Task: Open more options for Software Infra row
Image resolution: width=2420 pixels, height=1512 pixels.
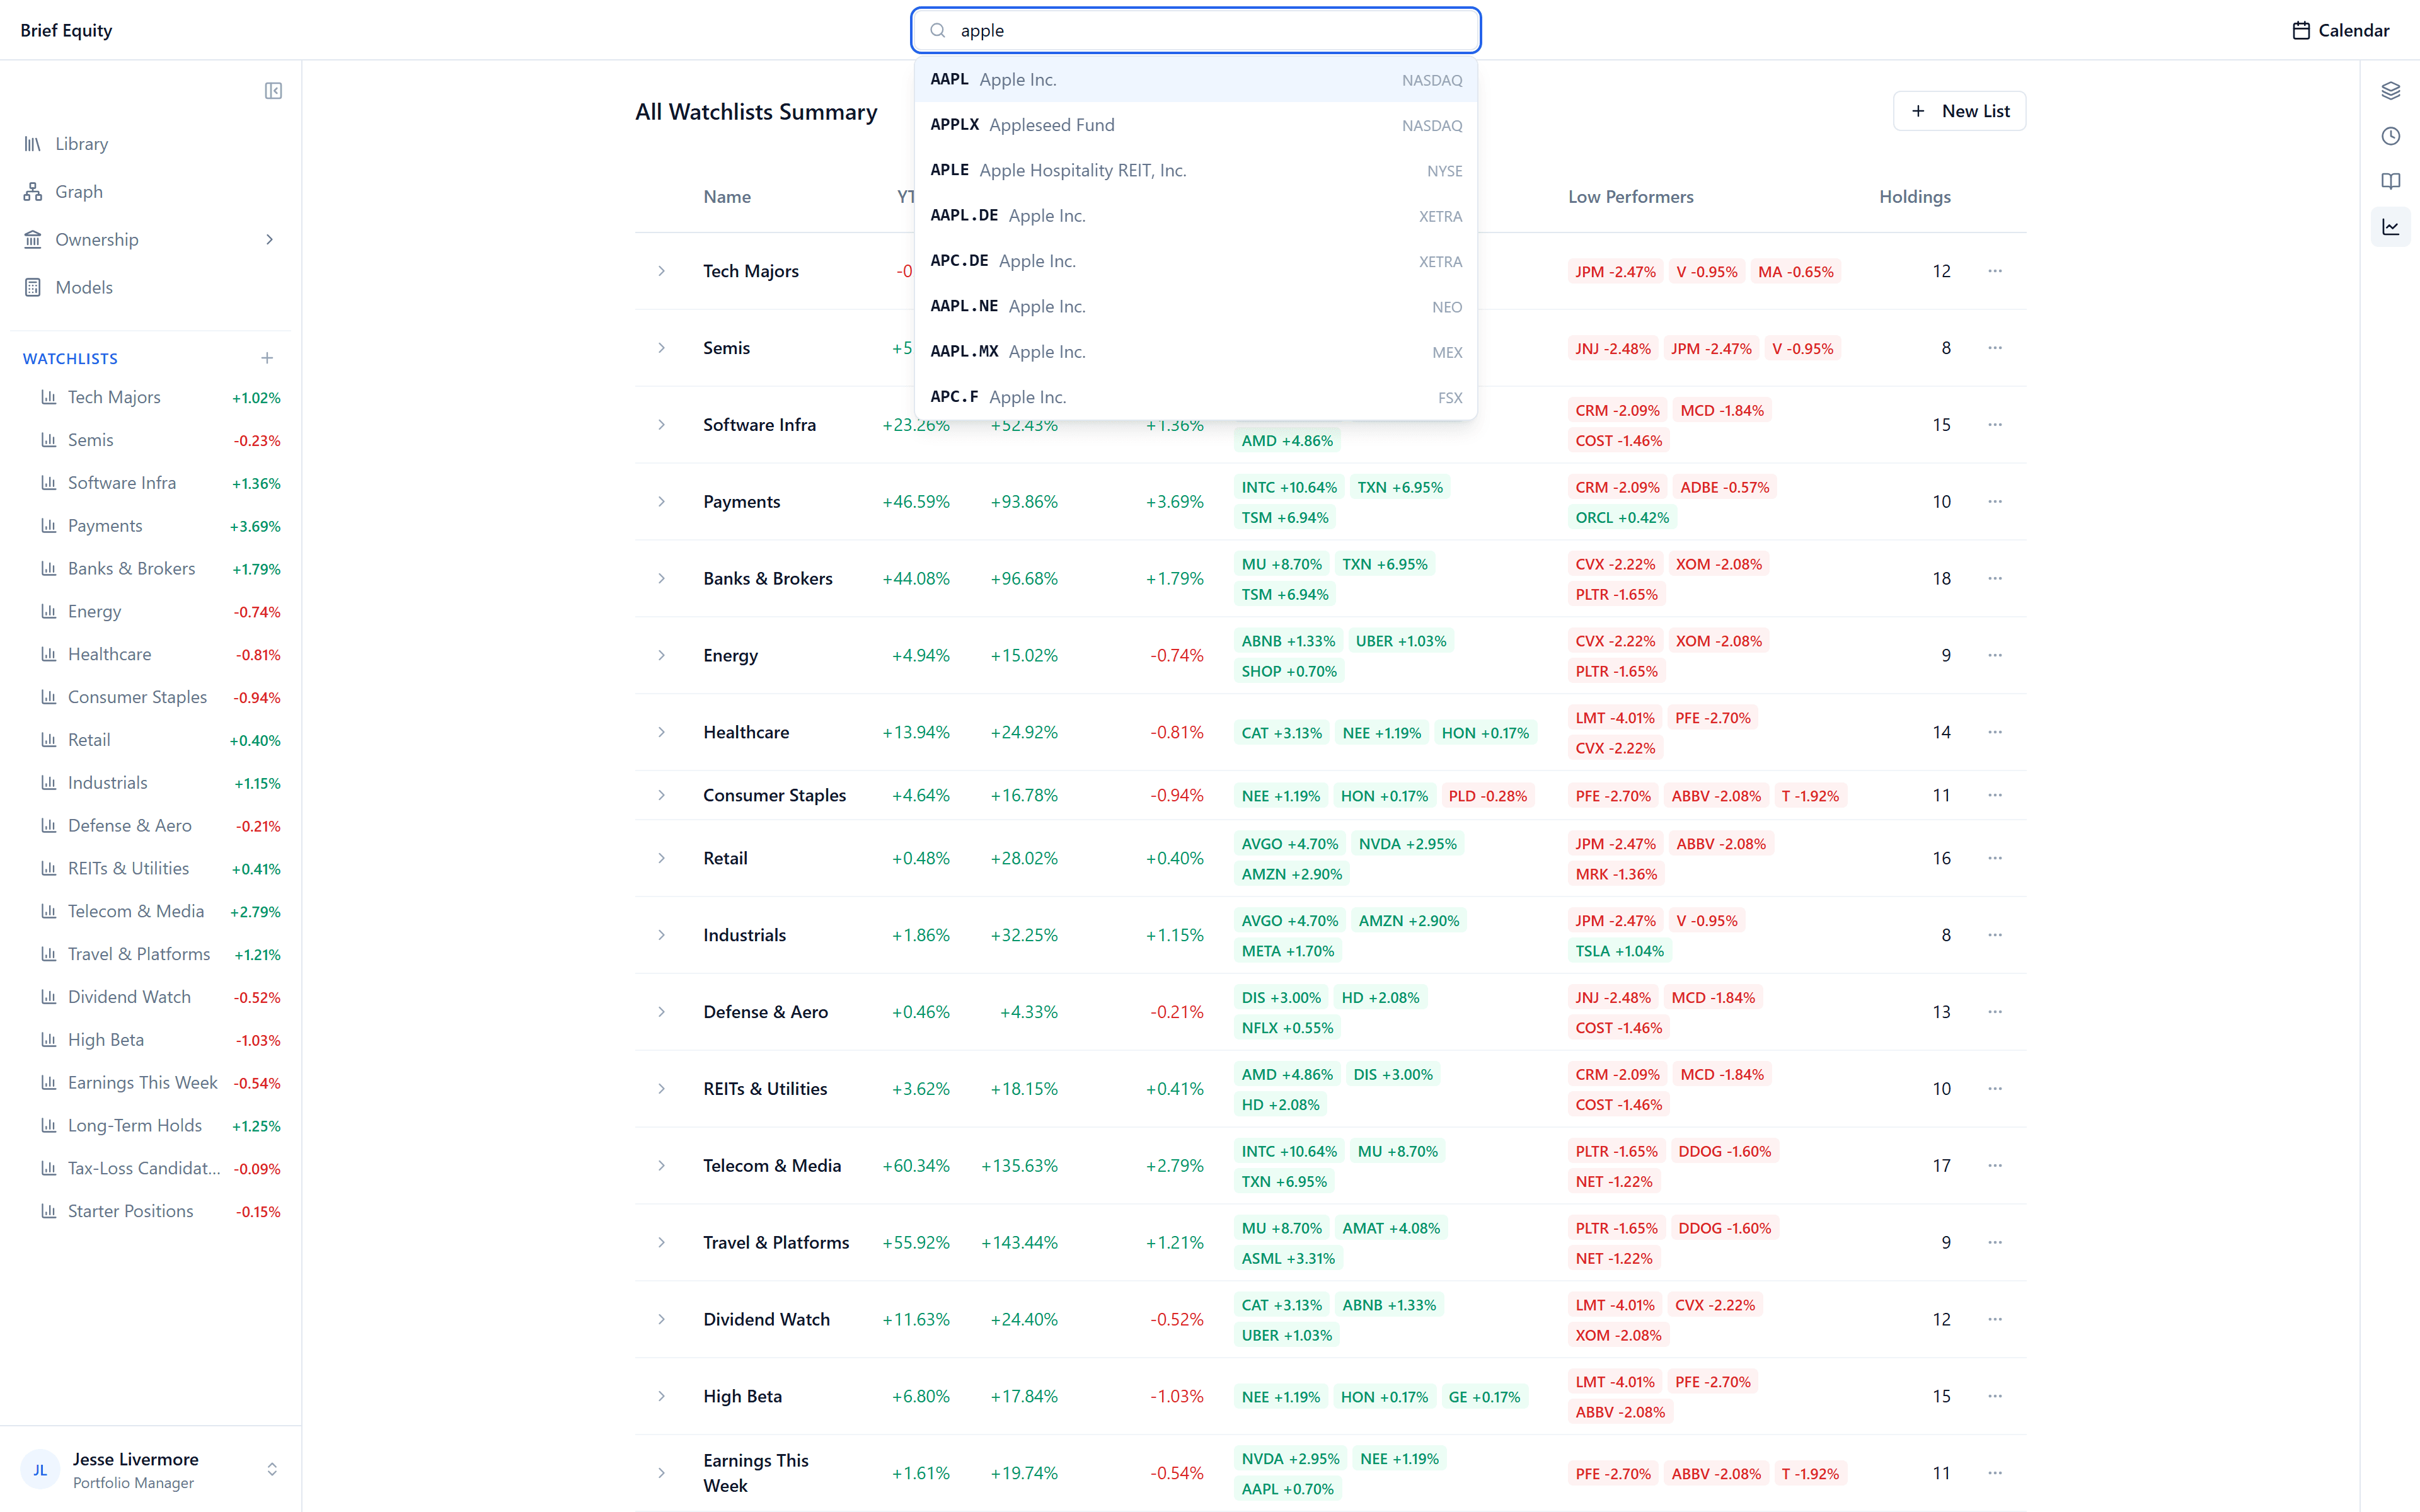Action: tap(1995, 425)
